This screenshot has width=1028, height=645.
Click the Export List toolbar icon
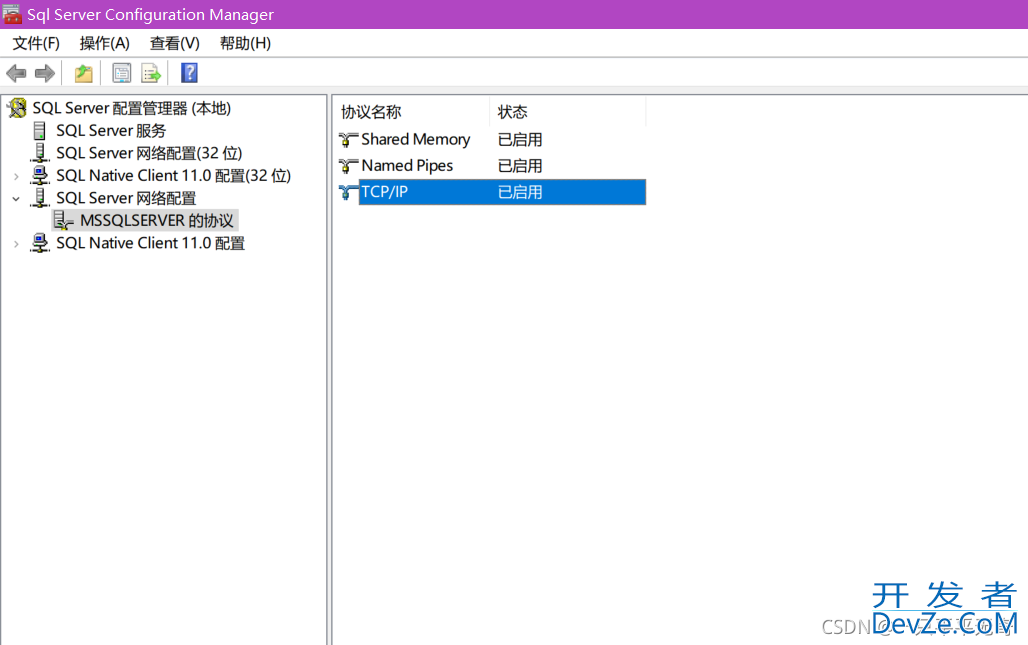pyautogui.click(x=151, y=73)
